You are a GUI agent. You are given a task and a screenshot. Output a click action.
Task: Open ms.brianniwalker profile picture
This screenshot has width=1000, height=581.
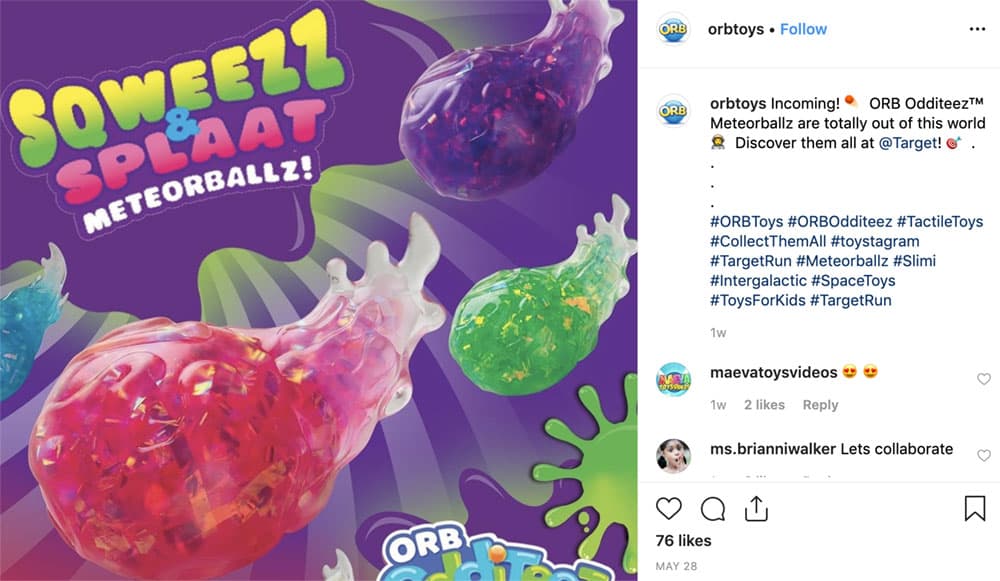(673, 456)
